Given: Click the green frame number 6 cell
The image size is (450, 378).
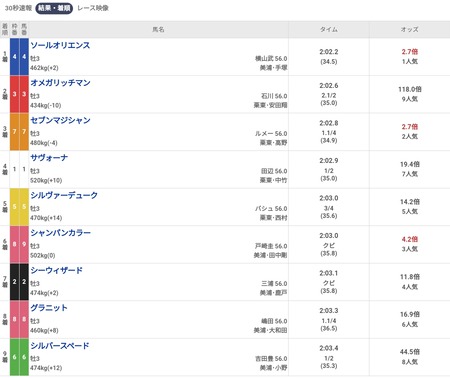Looking at the screenshot, I should point(14,357).
